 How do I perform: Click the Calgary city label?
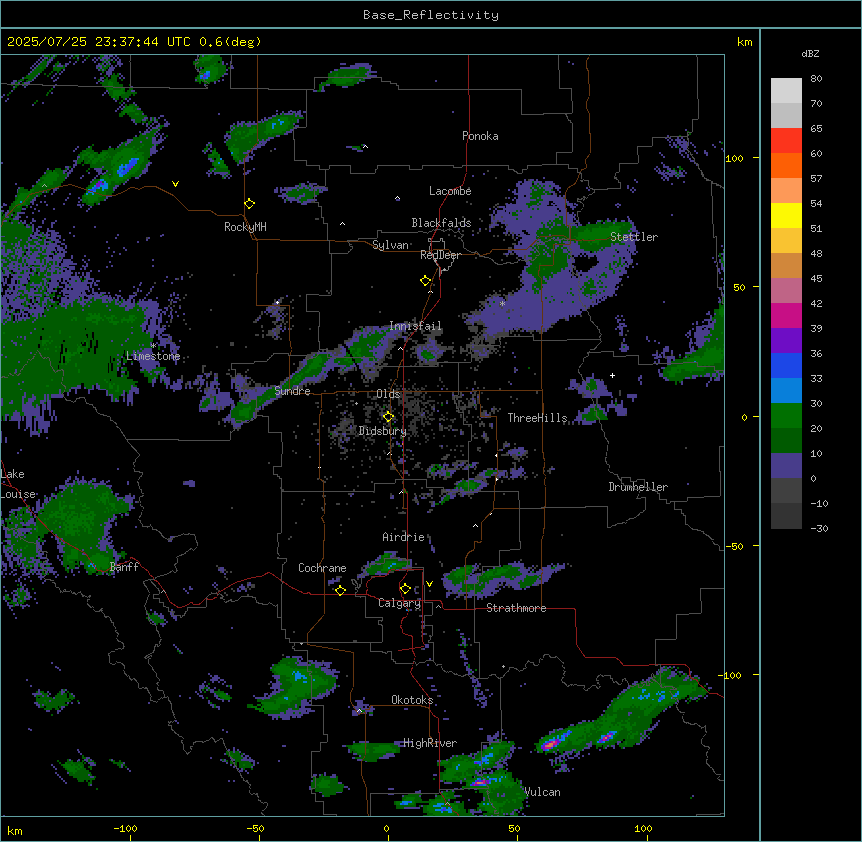coord(399,603)
